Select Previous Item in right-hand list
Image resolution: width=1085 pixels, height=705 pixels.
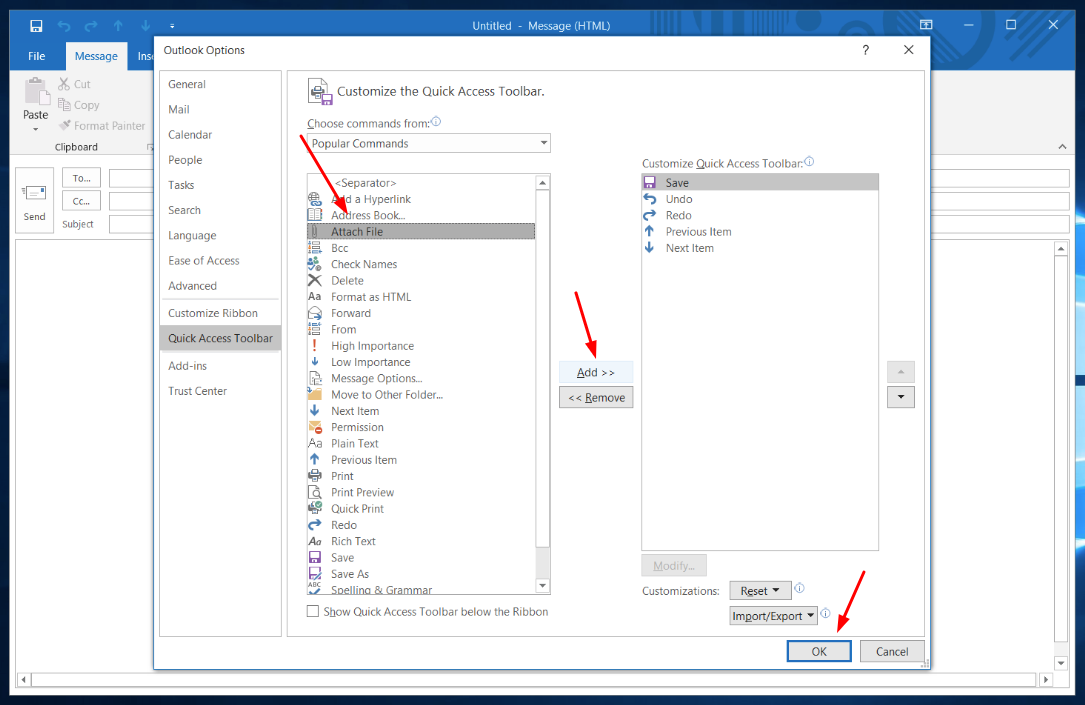(x=760, y=232)
